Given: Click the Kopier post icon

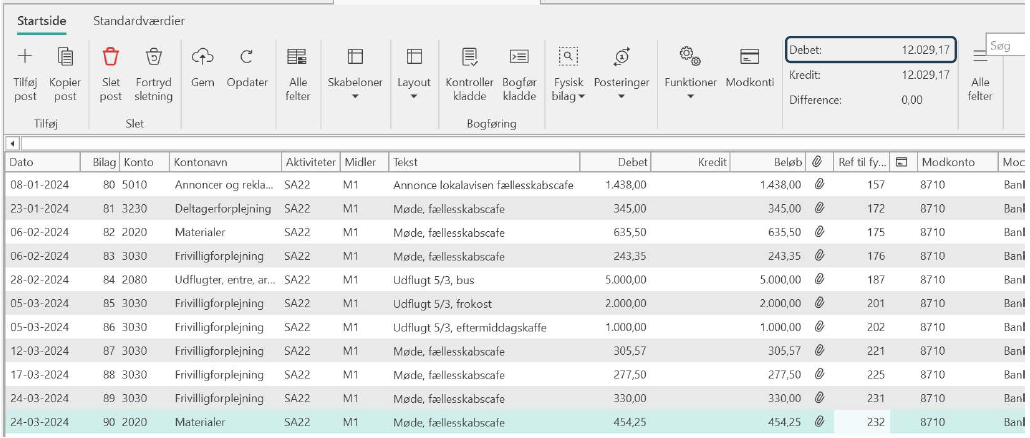Looking at the screenshot, I should (65, 56).
